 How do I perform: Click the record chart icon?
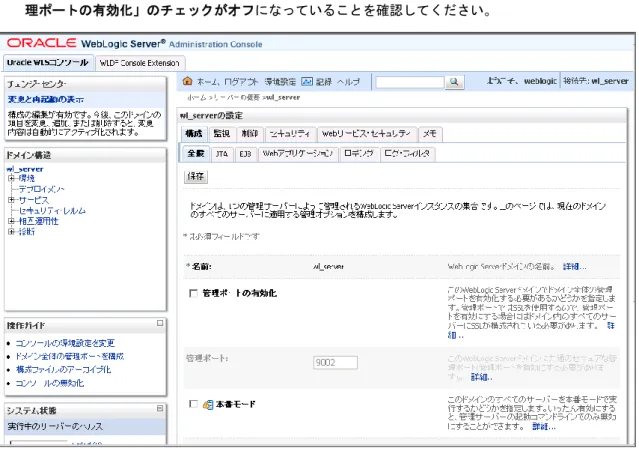pyautogui.click(x=306, y=81)
